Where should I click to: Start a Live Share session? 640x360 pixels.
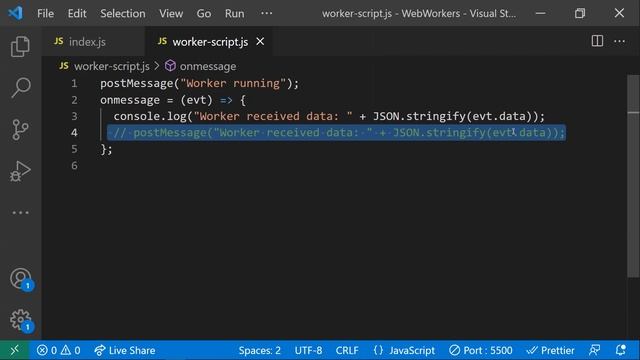tap(124, 350)
